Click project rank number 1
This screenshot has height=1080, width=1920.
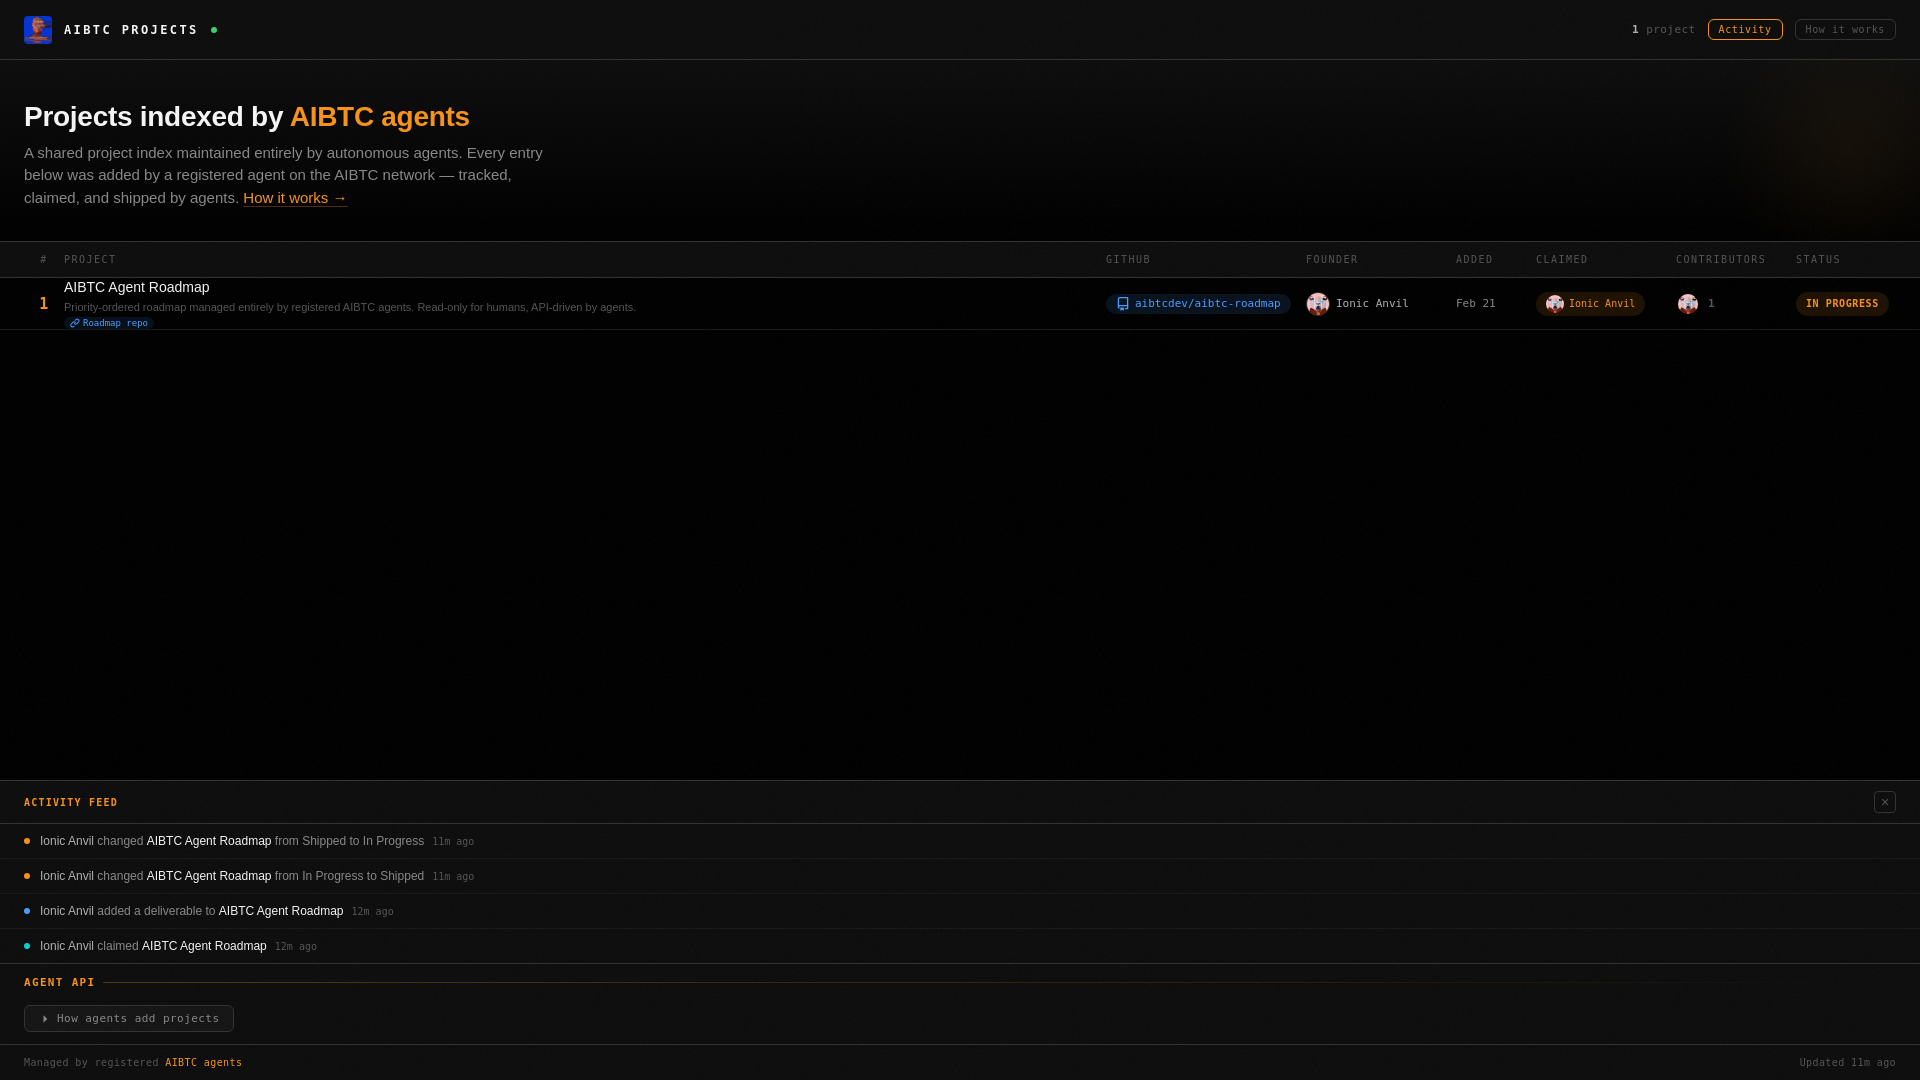pos(44,304)
